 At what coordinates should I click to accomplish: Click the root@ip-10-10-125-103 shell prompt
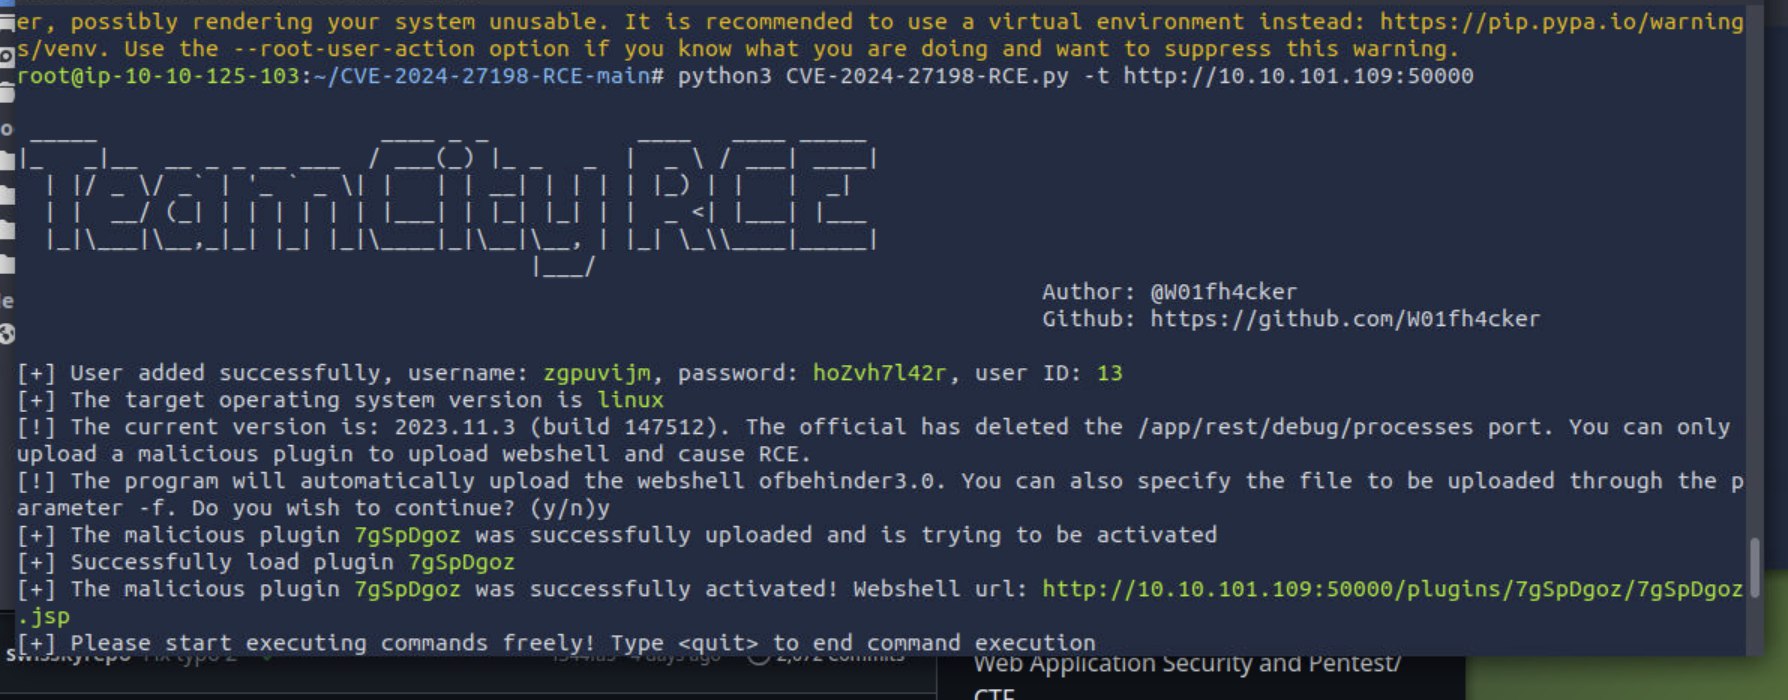[158, 76]
